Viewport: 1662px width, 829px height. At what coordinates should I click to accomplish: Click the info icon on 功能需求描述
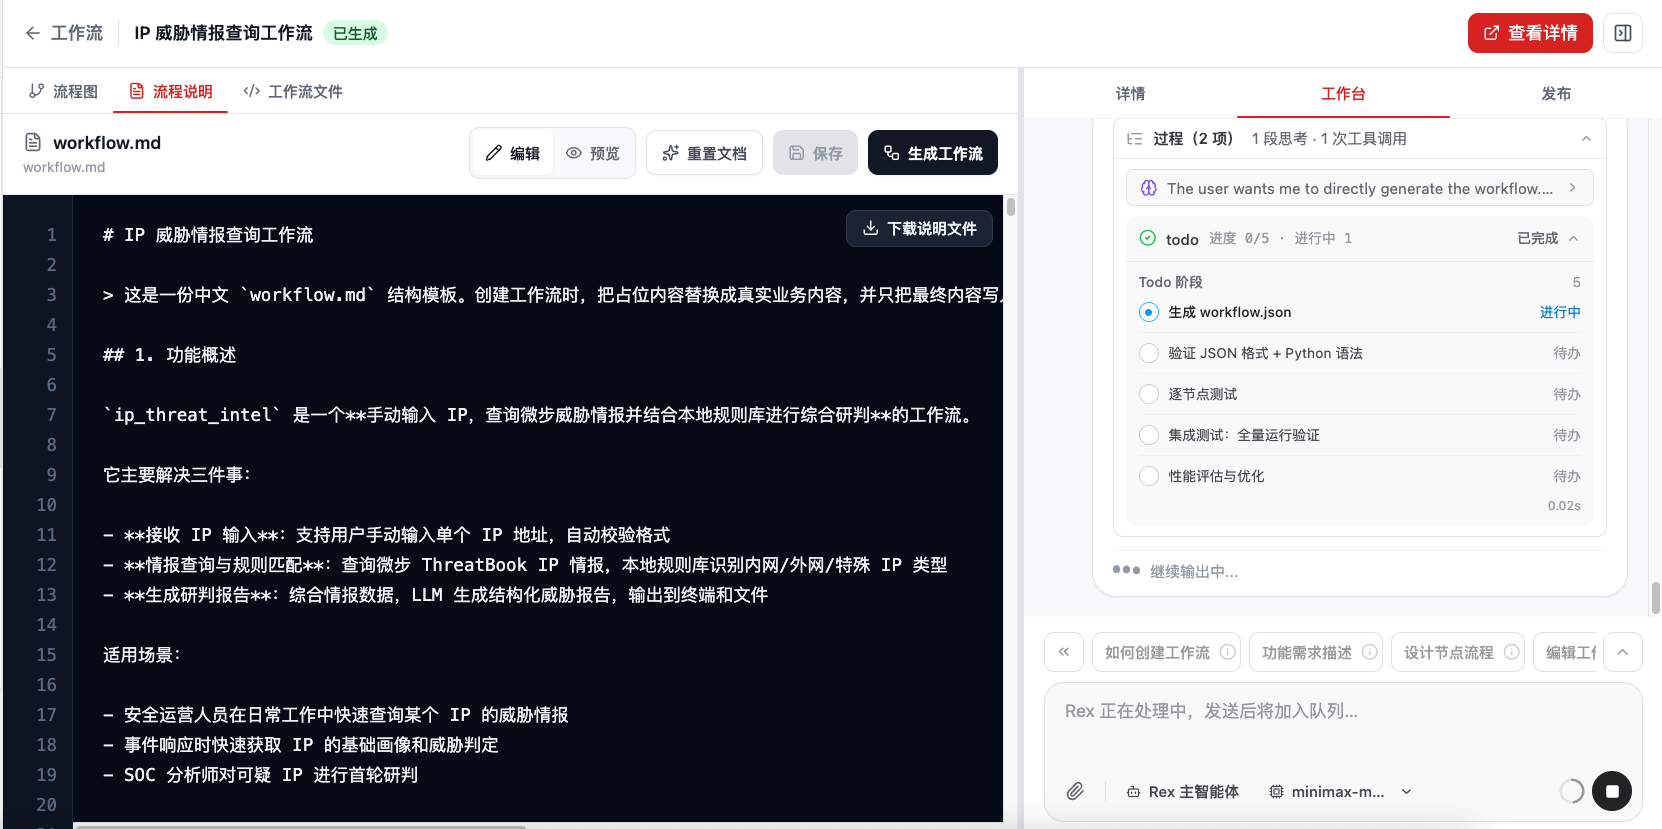pyautogui.click(x=1370, y=652)
